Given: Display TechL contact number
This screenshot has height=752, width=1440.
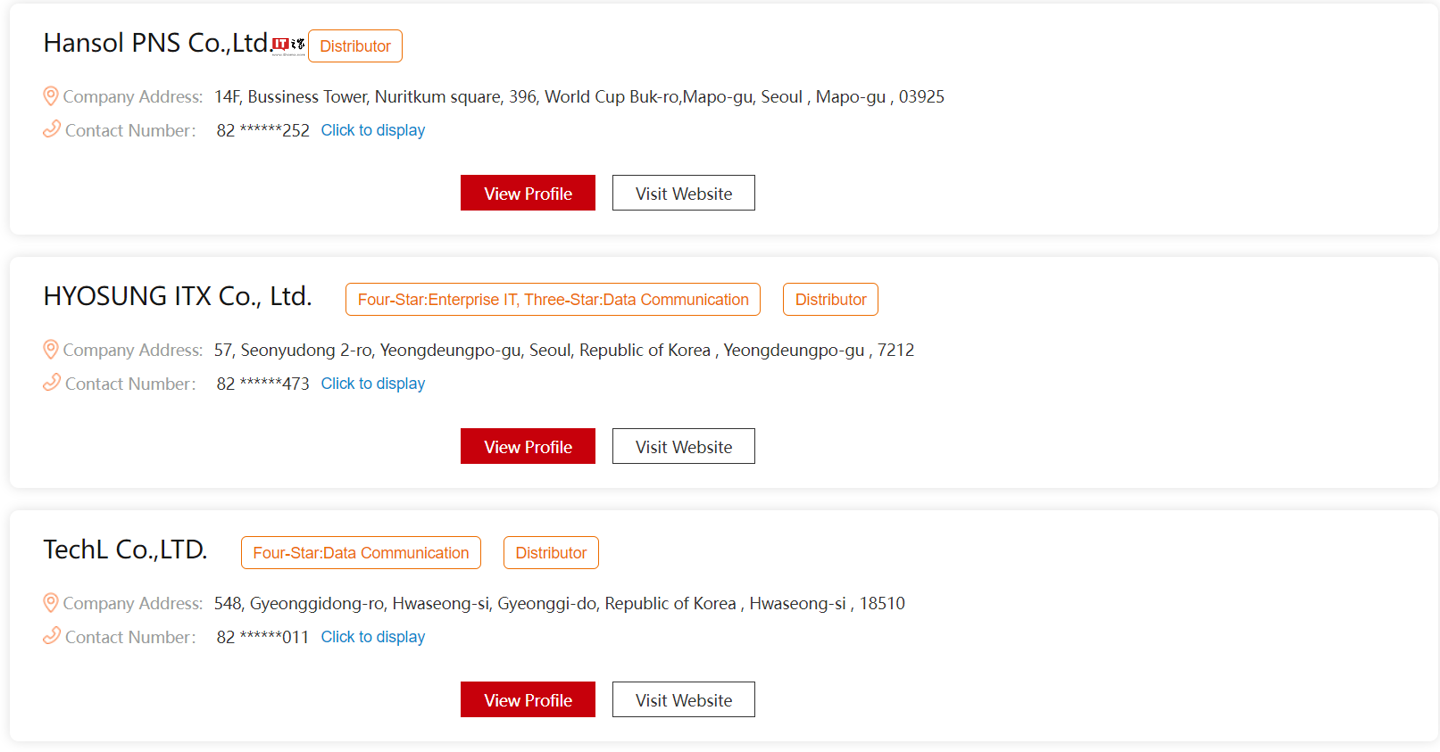Looking at the screenshot, I should click(373, 636).
